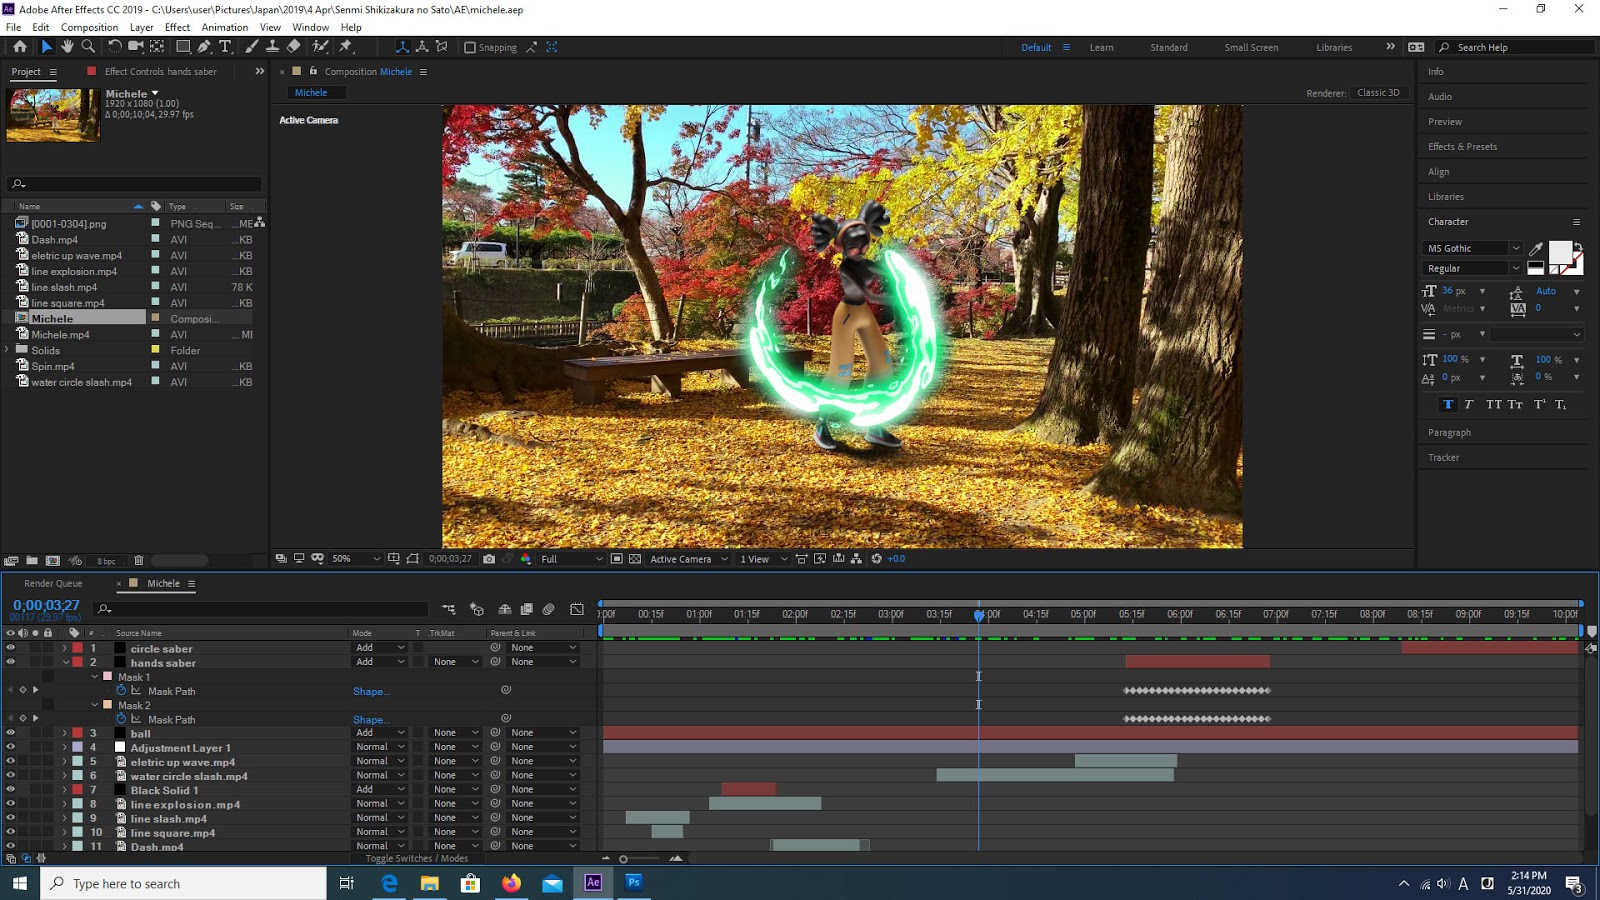
Task: Hide the hands saber layer
Action: 11,662
